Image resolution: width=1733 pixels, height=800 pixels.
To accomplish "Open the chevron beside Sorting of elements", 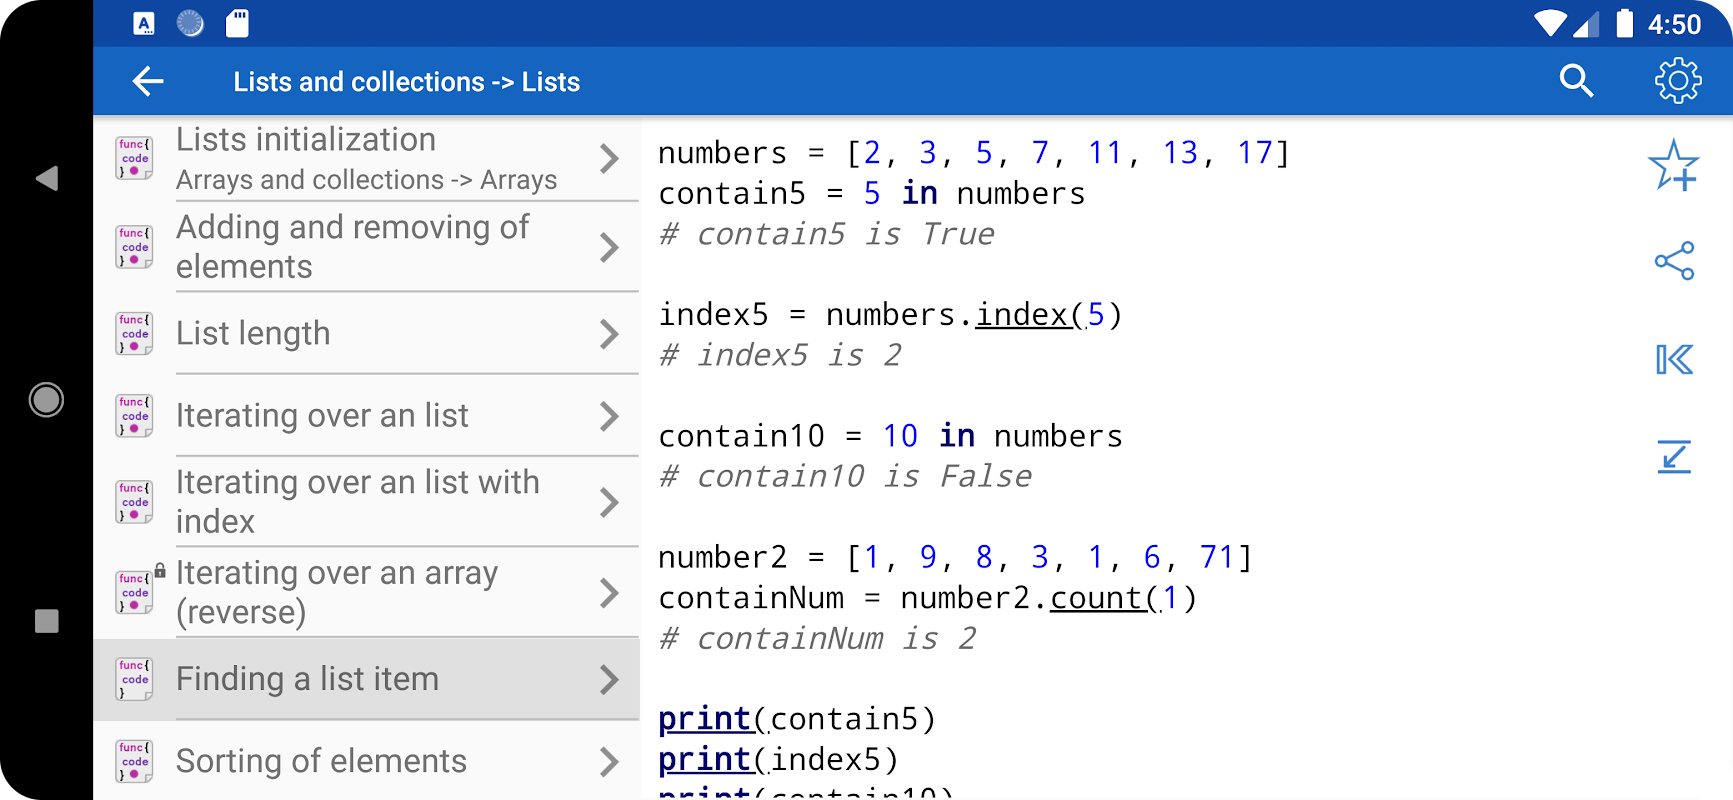I will point(609,762).
